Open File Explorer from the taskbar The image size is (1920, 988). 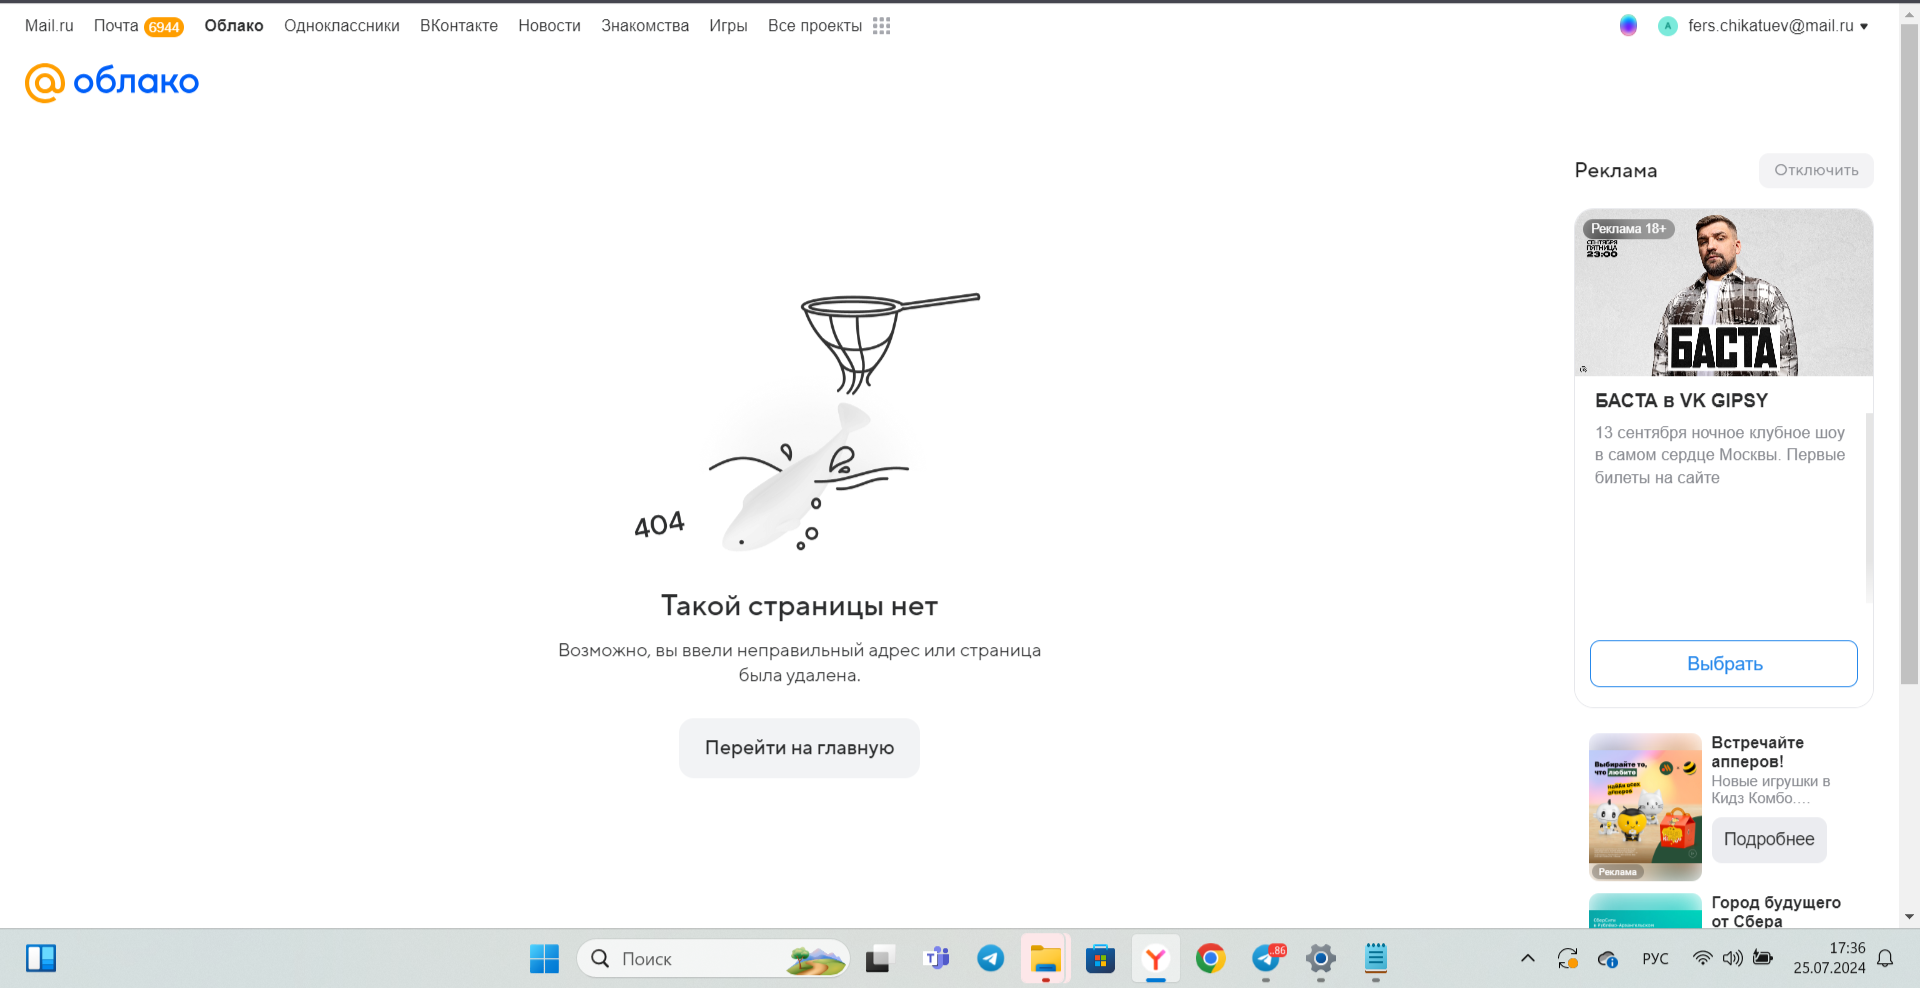pos(1046,959)
